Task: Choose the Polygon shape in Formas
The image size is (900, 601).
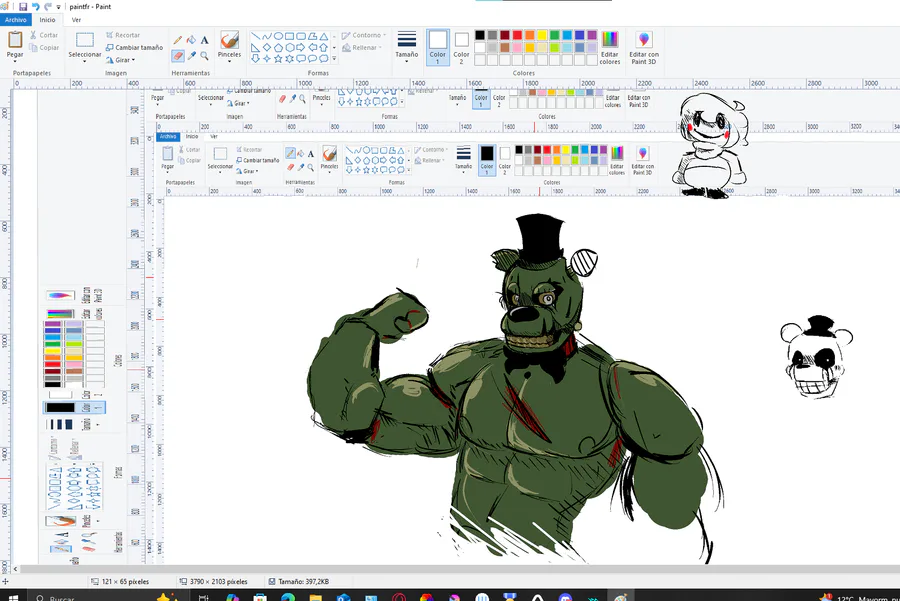Action: coord(313,36)
